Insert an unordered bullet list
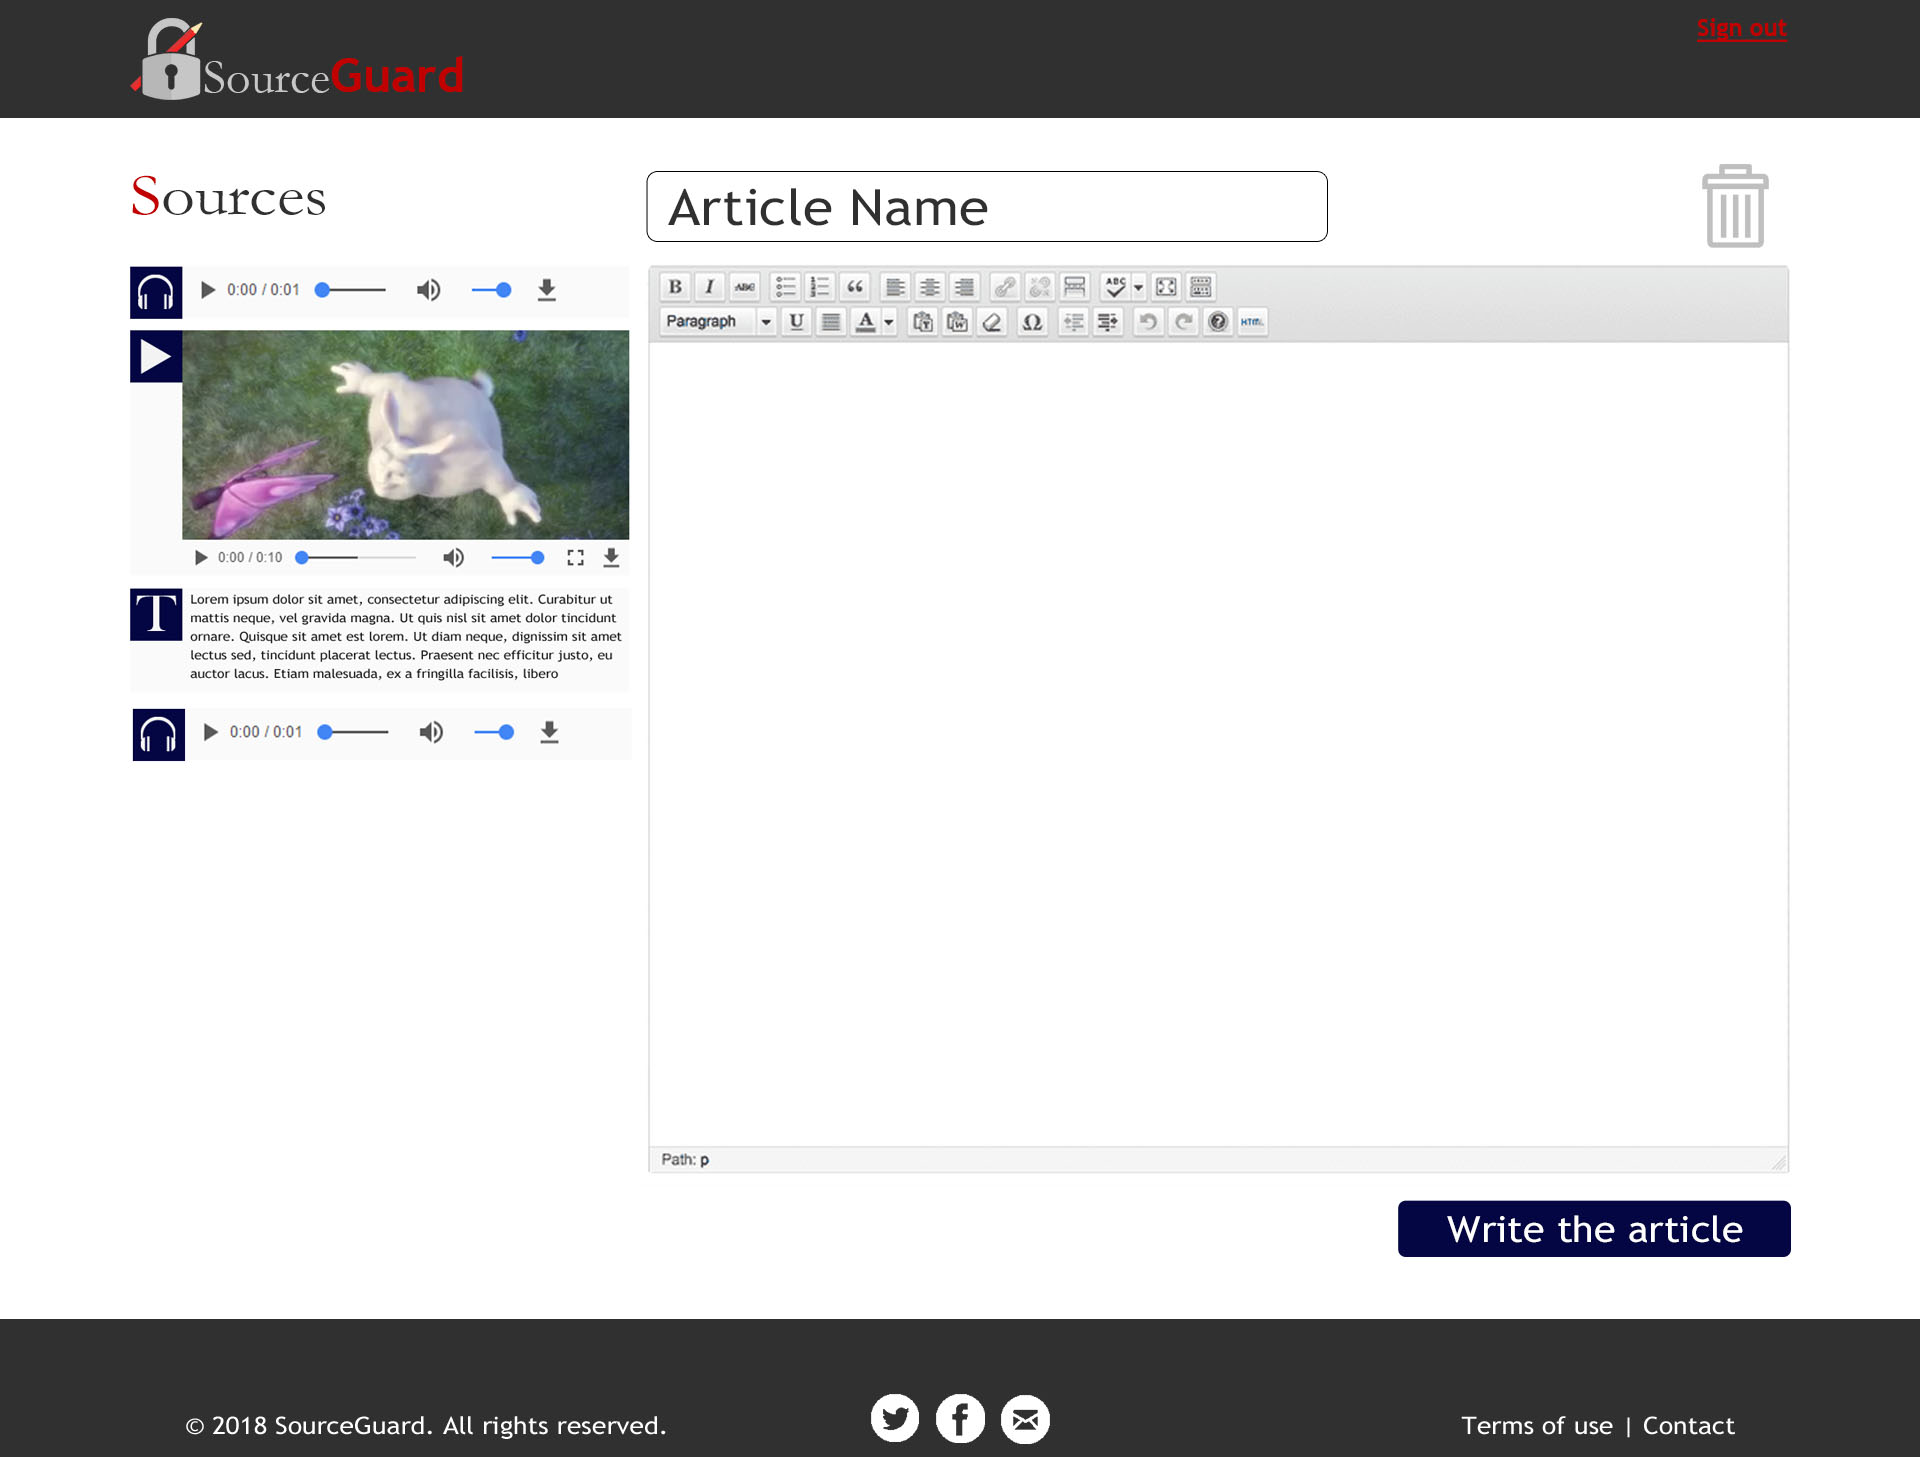Viewport: 1920px width, 1457px height. pyautogui.click(x=786, y=287)
